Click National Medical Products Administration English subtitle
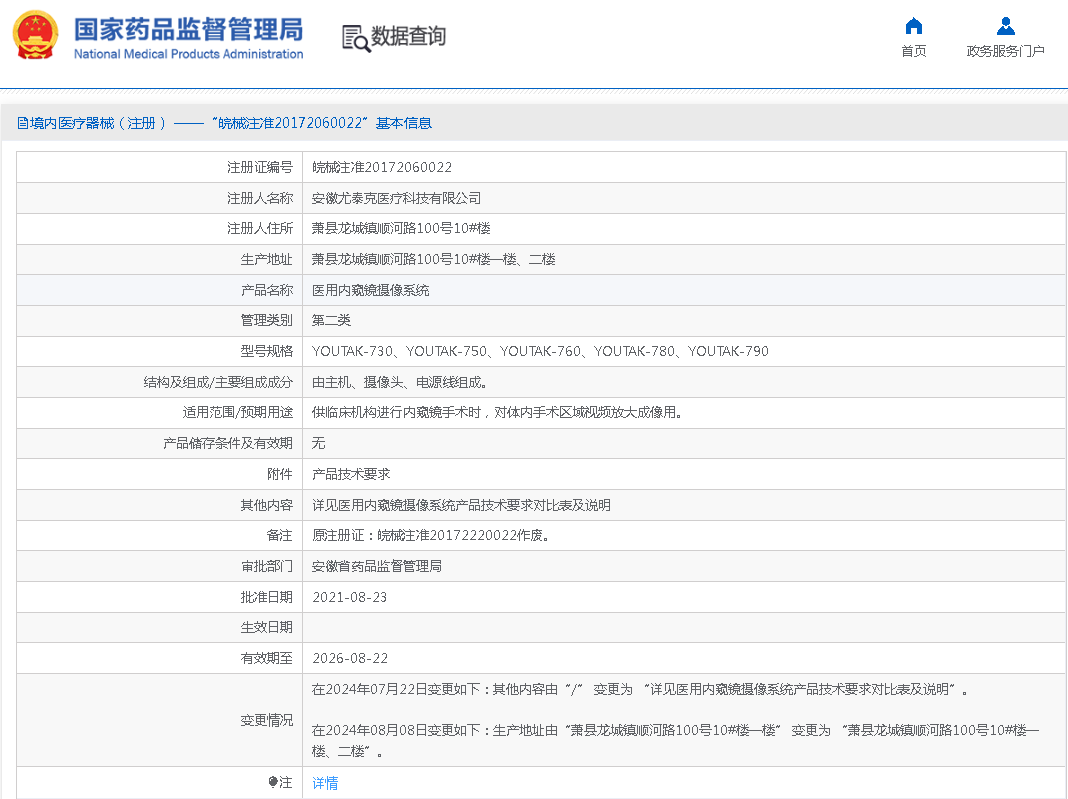 188,54
